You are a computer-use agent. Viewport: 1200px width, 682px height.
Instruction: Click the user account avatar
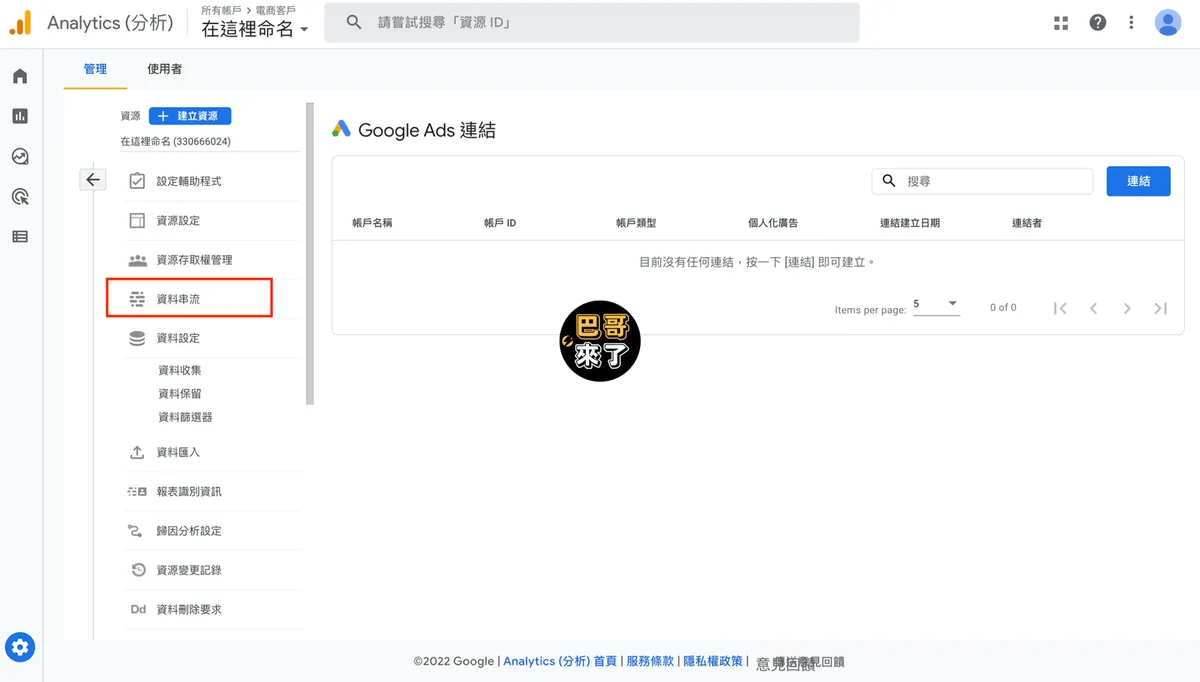coord(1168,22)
